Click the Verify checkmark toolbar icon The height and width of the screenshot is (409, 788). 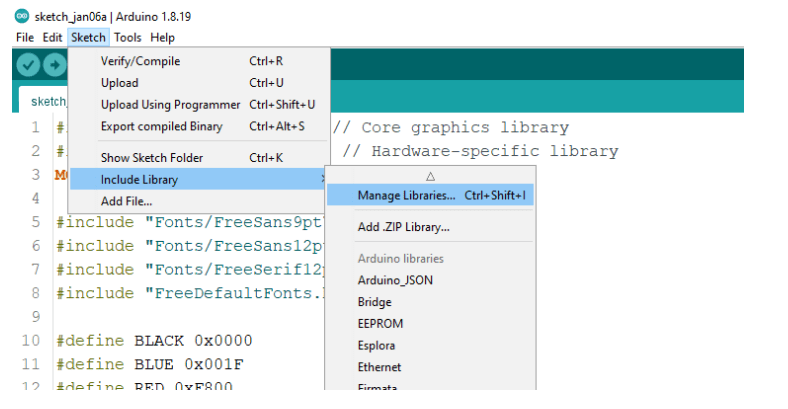(28, 64)
